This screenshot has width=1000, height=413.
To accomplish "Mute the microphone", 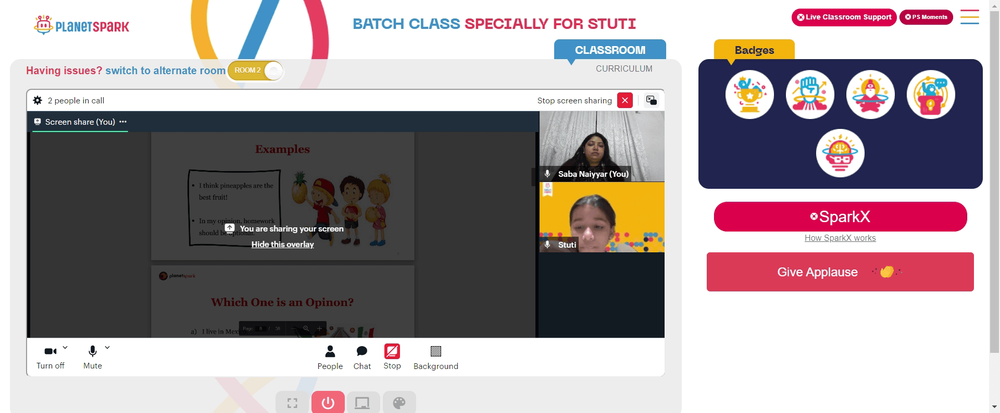I will 92,358.
